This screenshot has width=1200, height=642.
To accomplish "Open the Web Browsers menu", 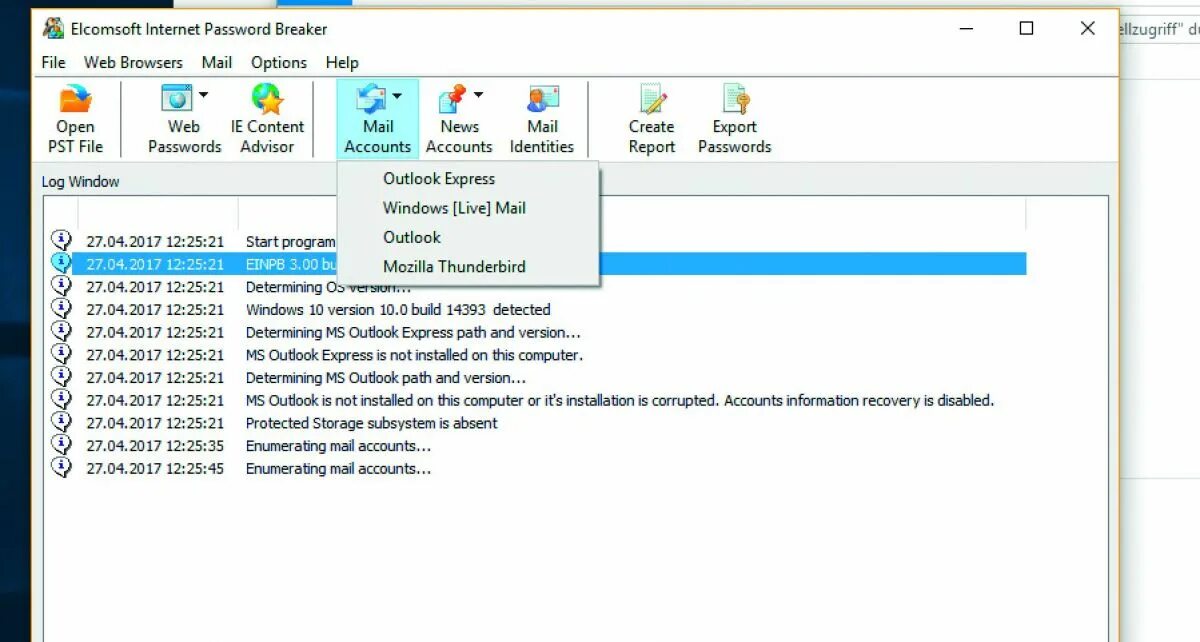I will pyautogui.click(x=133, y=62).
